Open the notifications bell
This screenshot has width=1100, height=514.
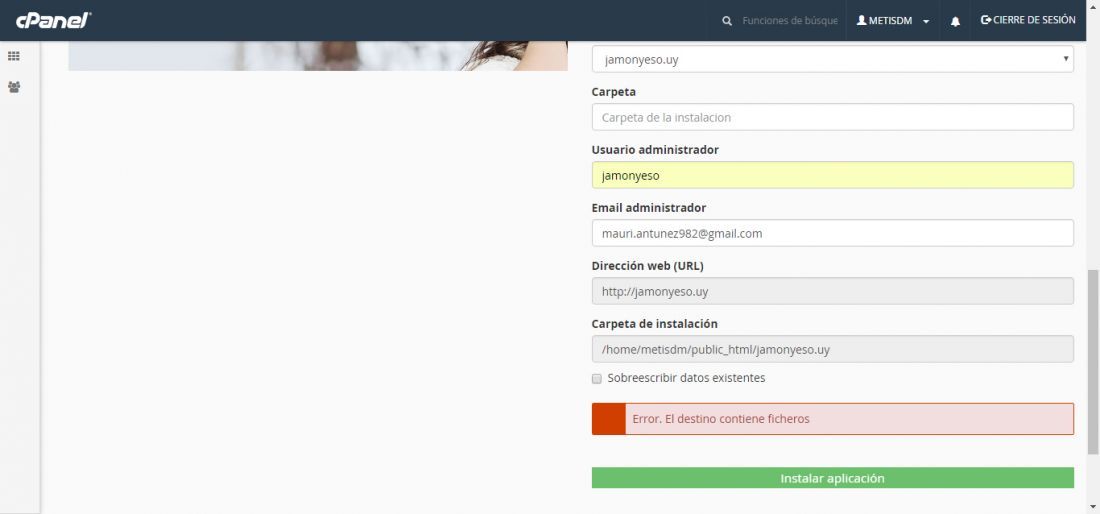click(955, 21)
